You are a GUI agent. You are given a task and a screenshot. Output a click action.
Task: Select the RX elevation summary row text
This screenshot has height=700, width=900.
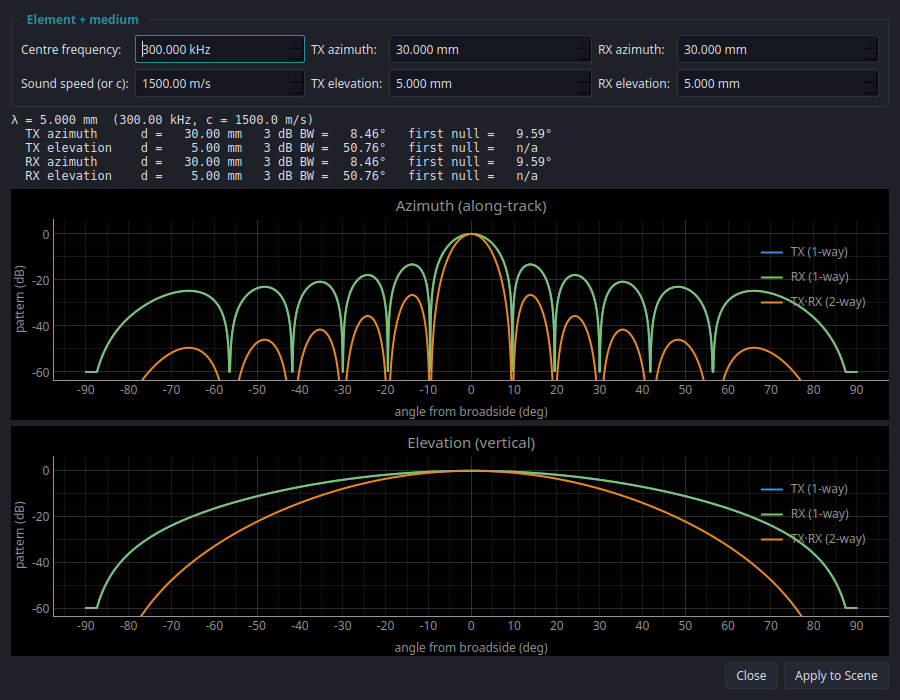[281, 176]
